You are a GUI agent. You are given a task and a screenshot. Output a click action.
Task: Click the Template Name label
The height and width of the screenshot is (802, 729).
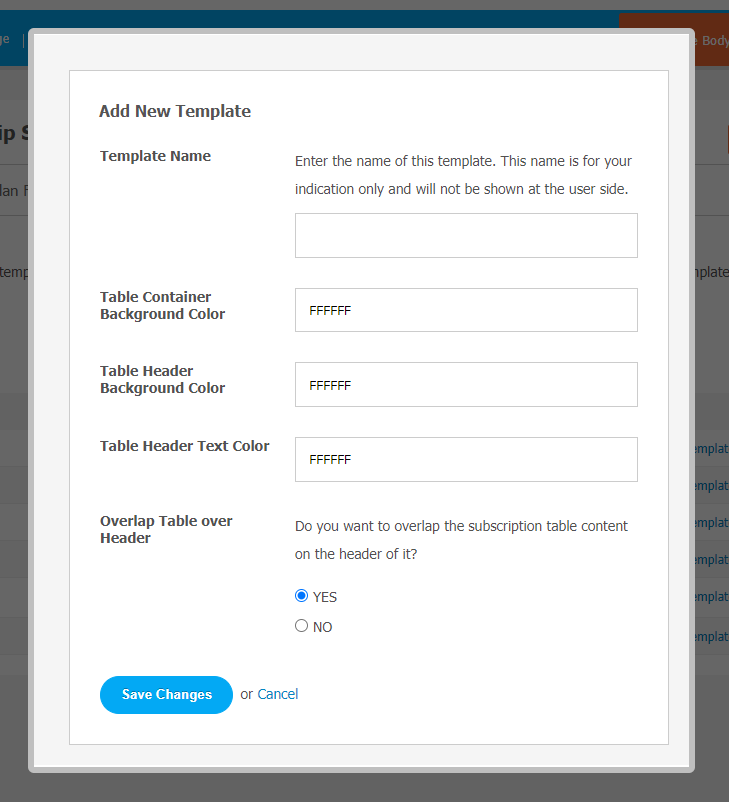[155, 156]
